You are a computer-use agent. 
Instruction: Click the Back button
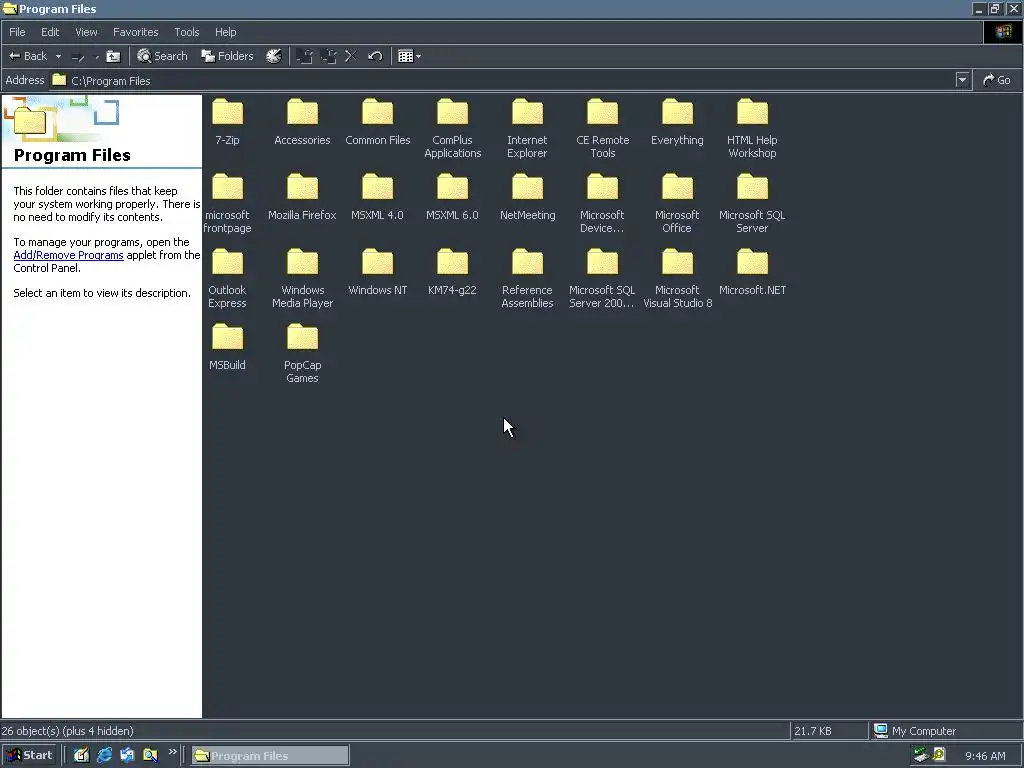click(x=28, y=56)
